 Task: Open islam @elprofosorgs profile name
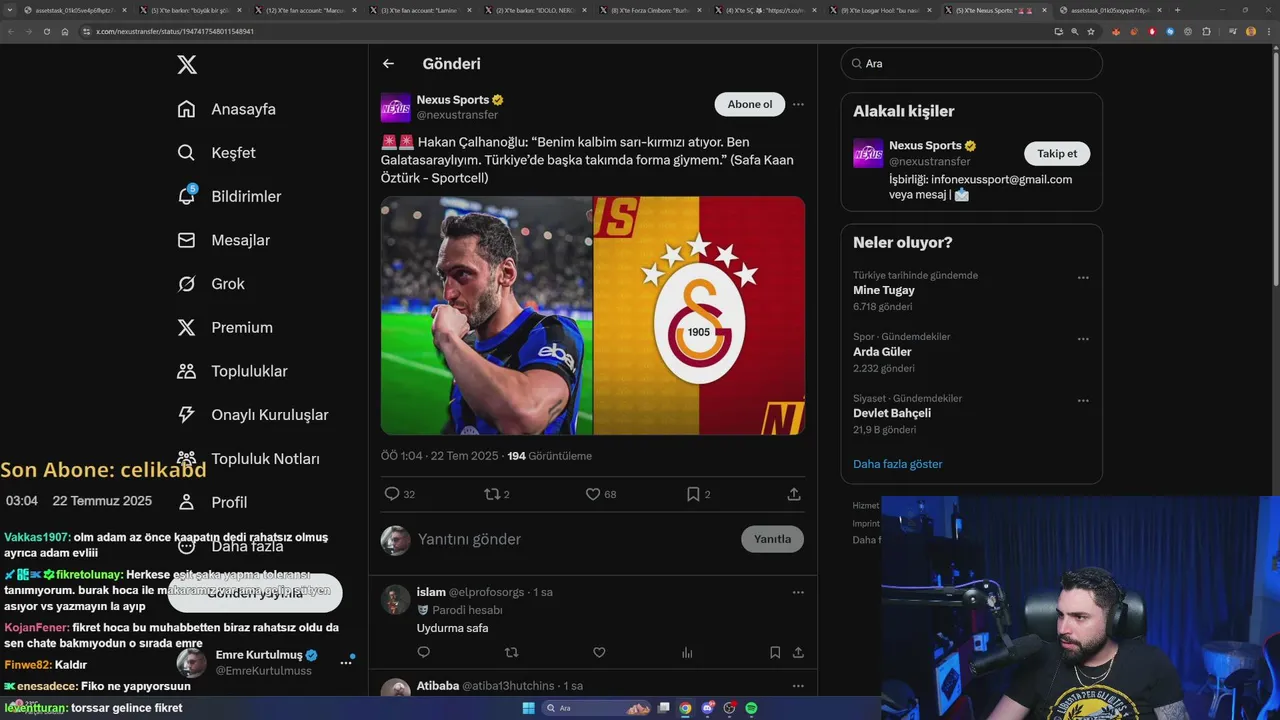(x=431, y=592)
